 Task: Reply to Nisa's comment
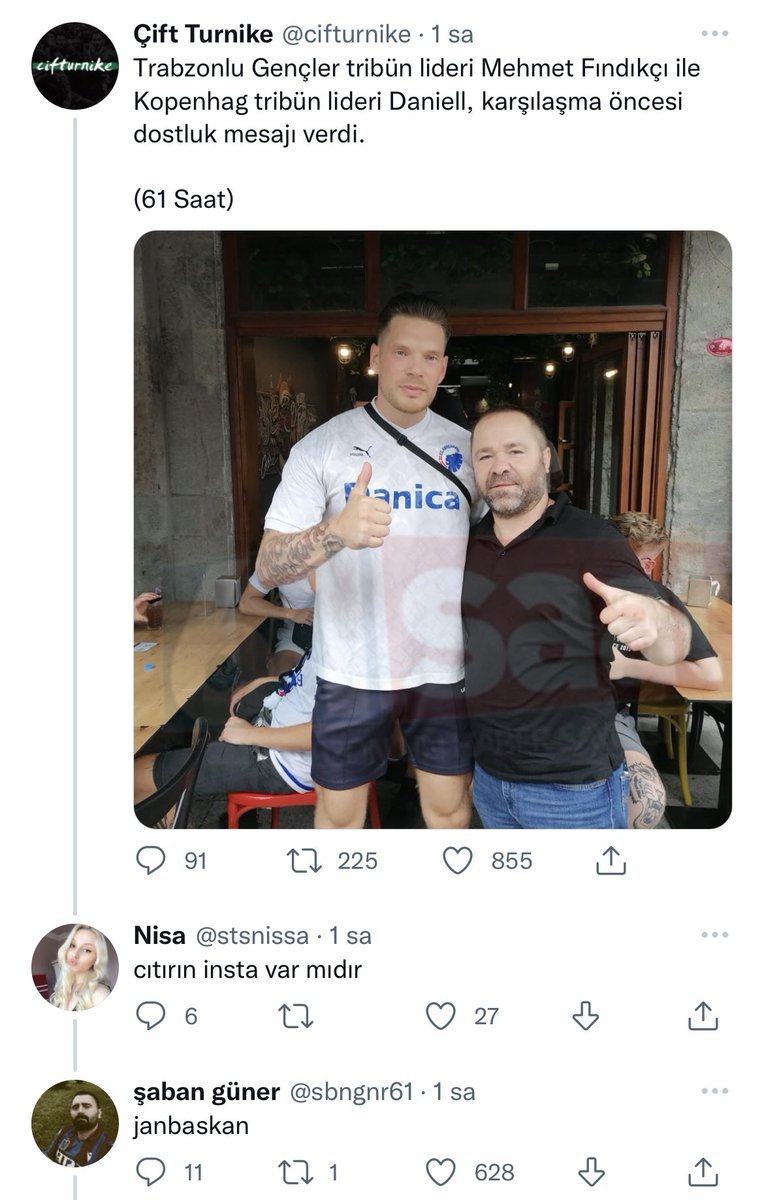pyautogui.click(x=151, y=1016)
